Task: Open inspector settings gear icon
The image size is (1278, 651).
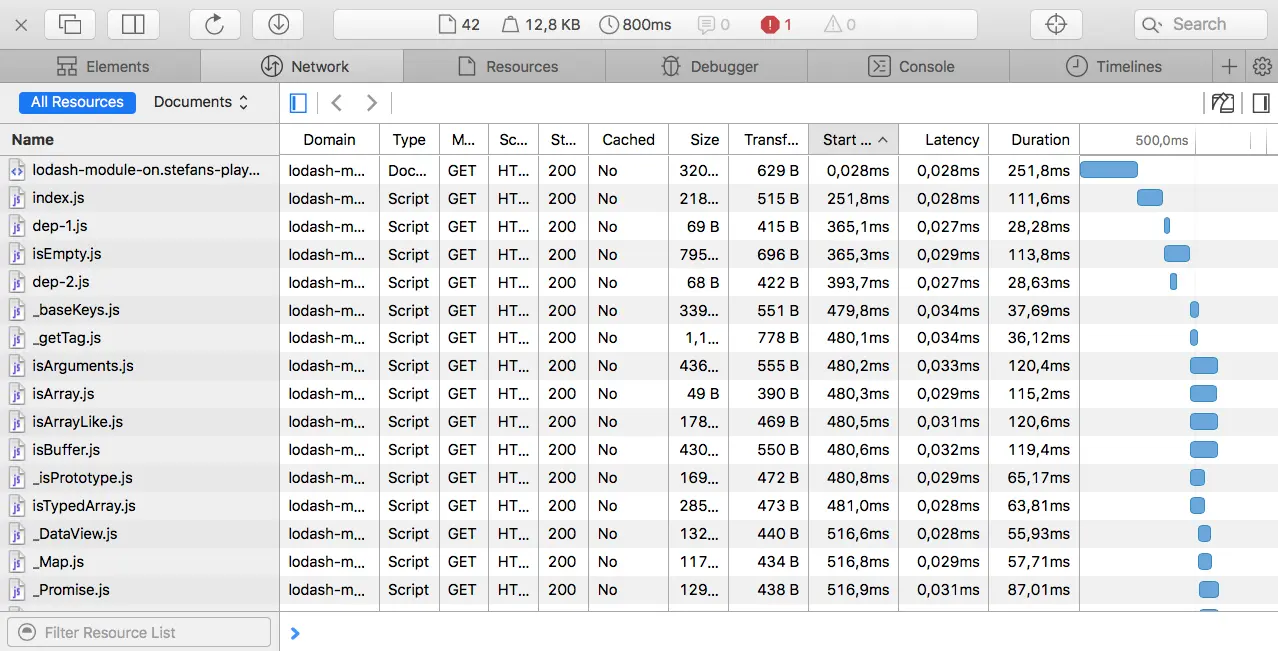Action: coord(1262,66)
